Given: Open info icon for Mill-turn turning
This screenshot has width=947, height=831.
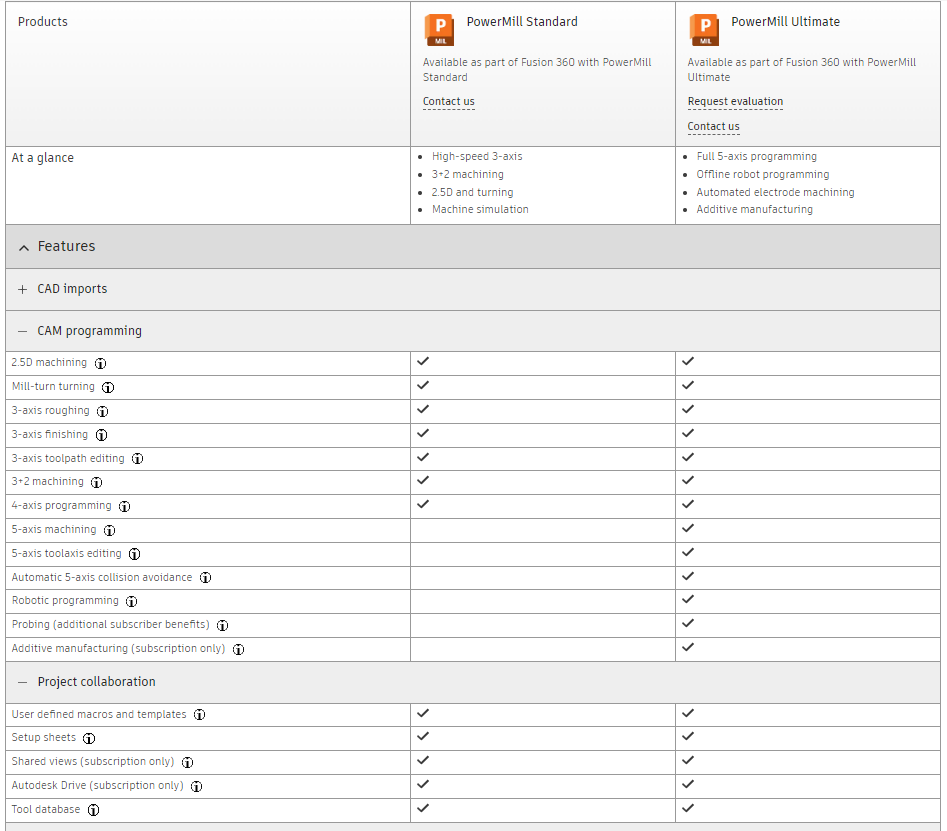Looking at the screenshot, I should pyautogui.click(x=108, y=387).
